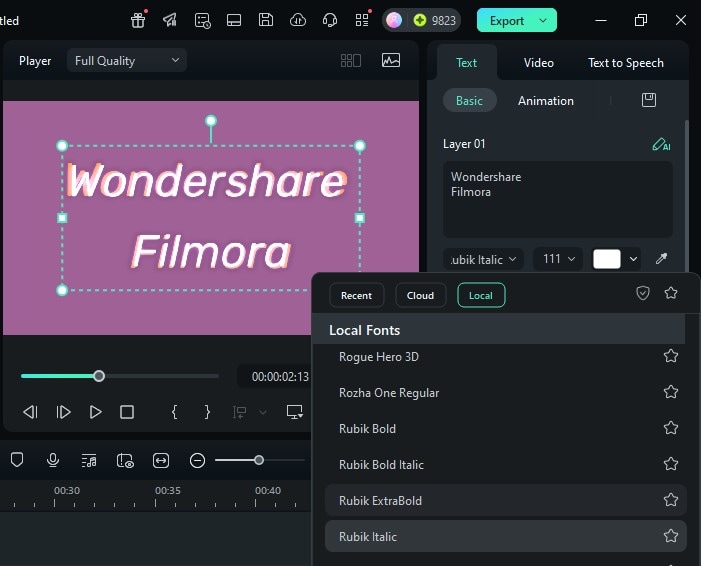Click the marker shield icon in timeline toolbar
The width and height of the screenshot is (701, 566).
coord(17,460)
